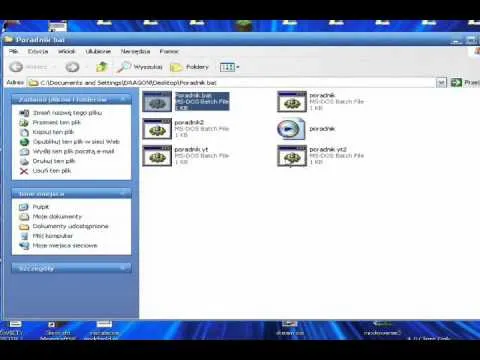Click the Wstecz back arrow button
The image size is (480, 360).
coord(16,67)
